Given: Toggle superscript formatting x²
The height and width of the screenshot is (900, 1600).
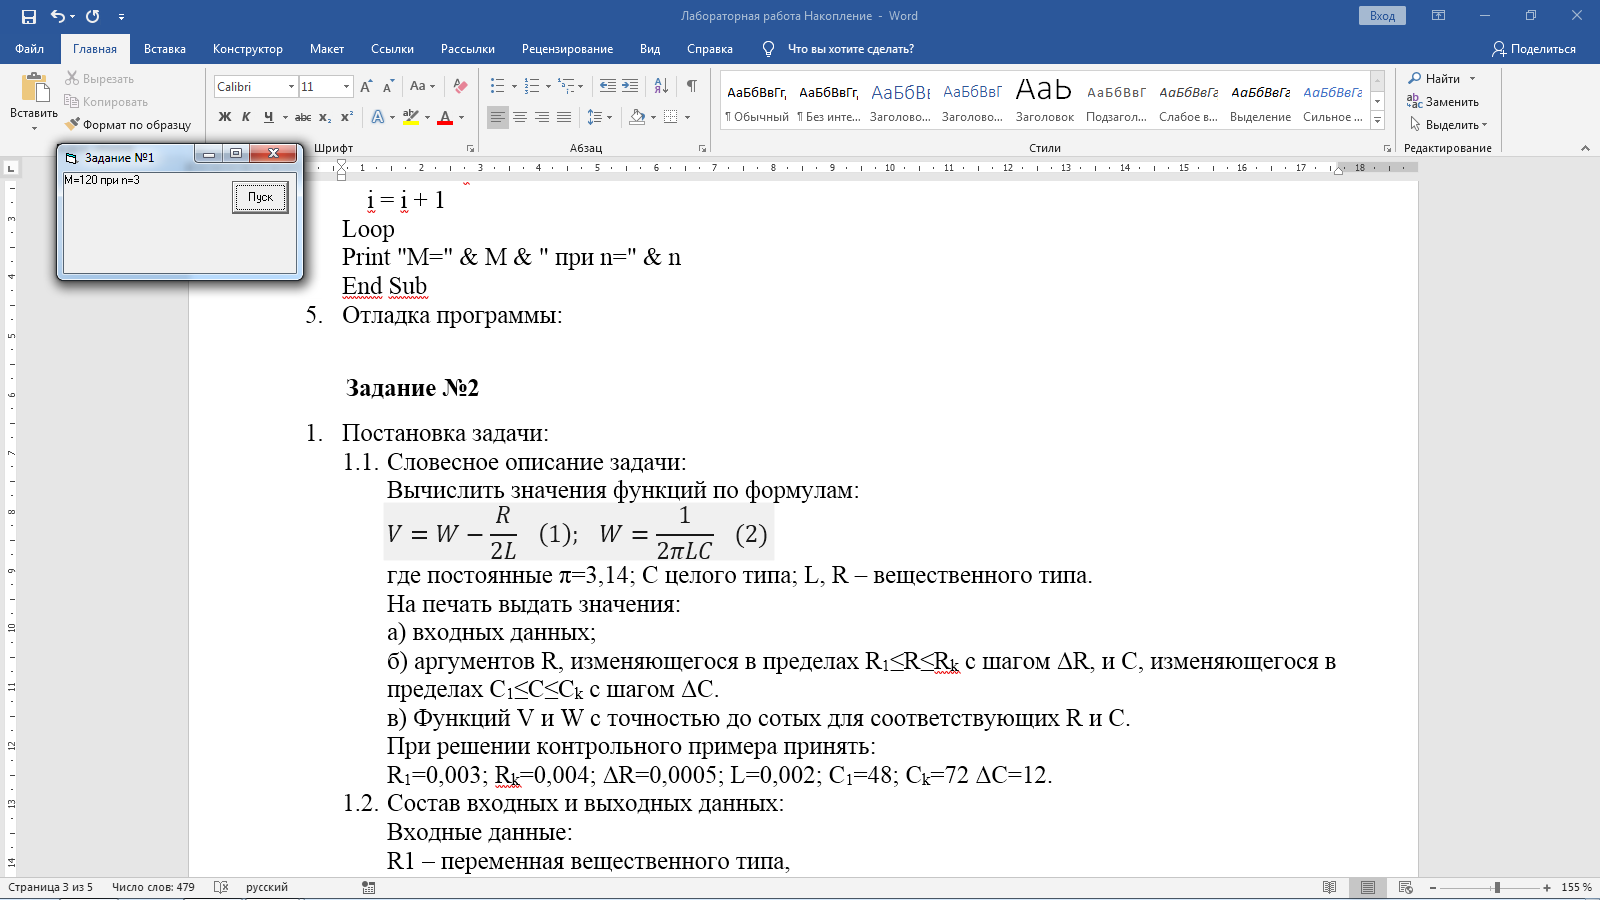Looking at the screenshot, I should click(347, 117).
